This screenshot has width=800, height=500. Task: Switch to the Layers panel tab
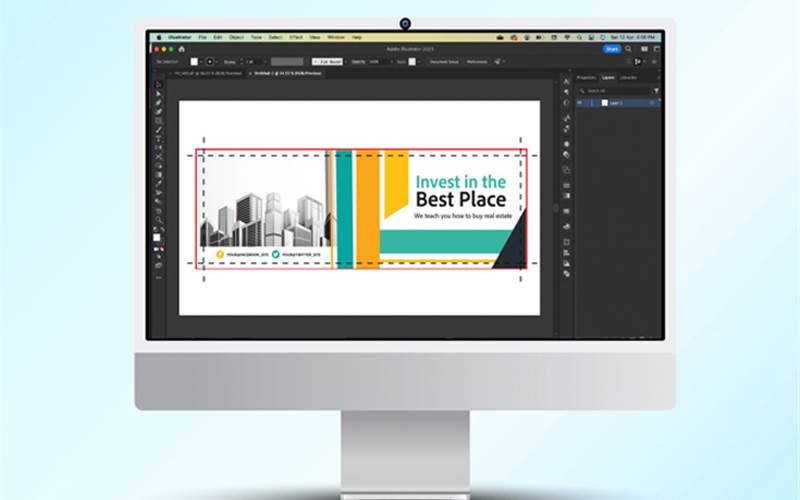coord(608,78)
